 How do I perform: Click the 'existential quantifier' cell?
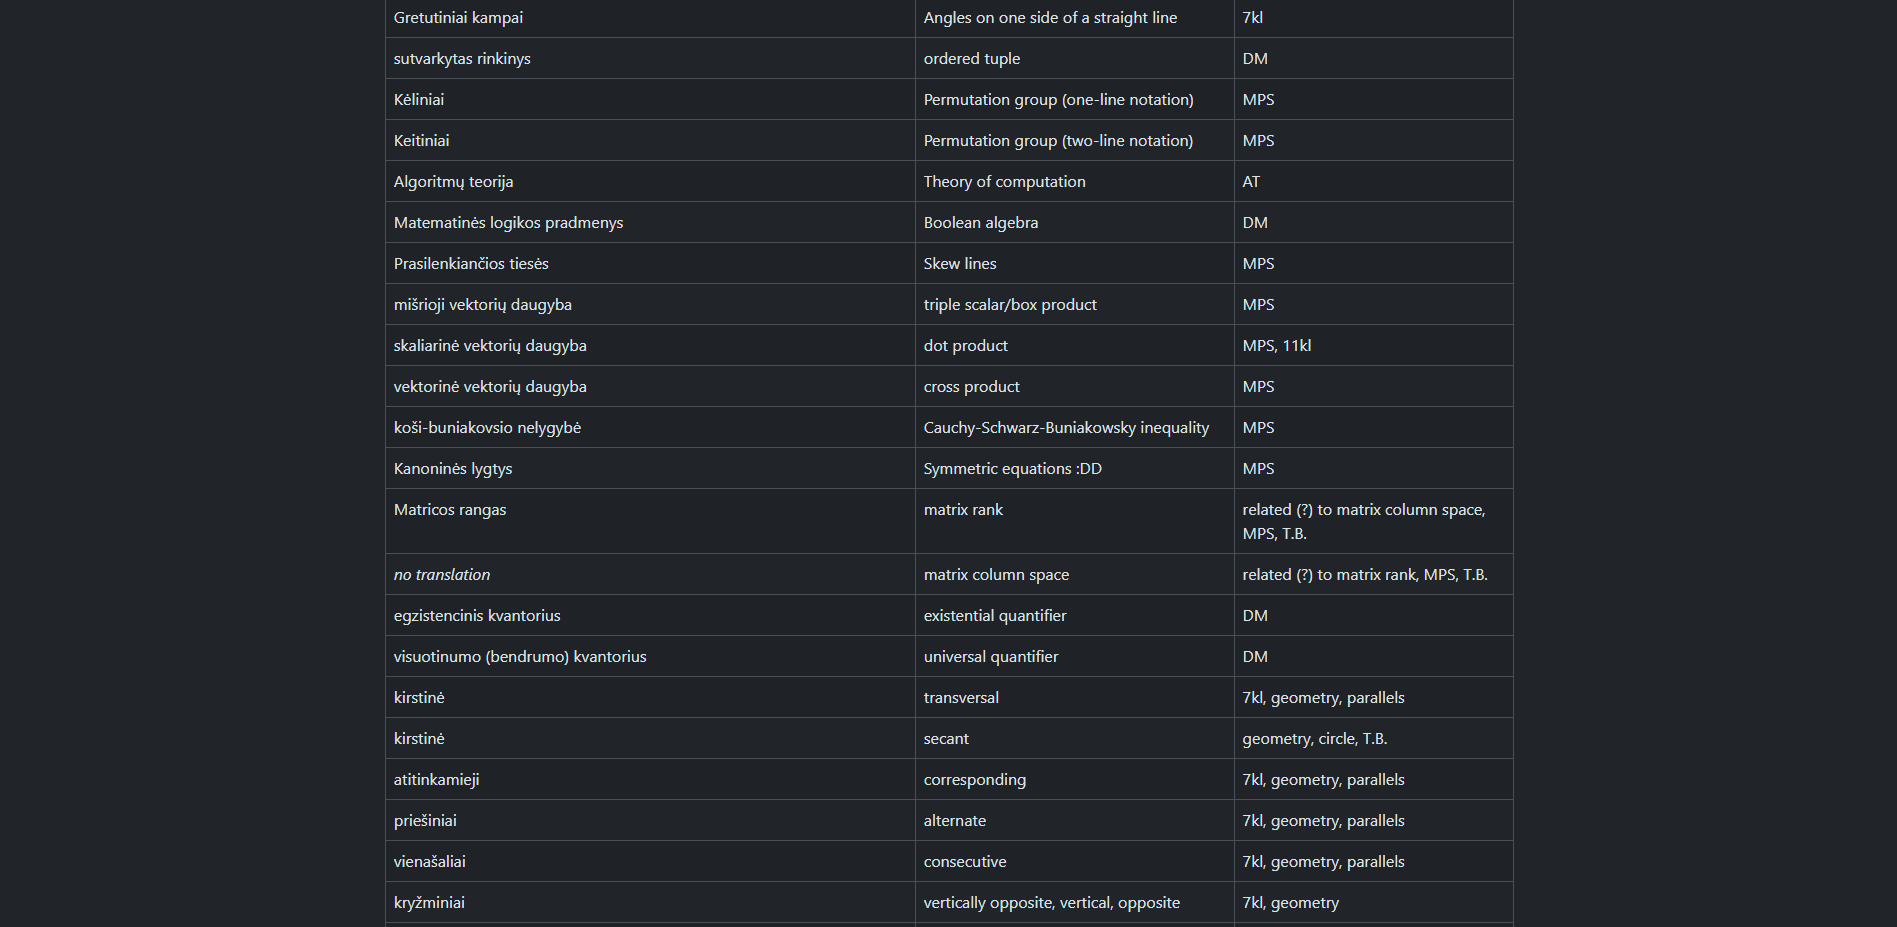coord(995,616)
